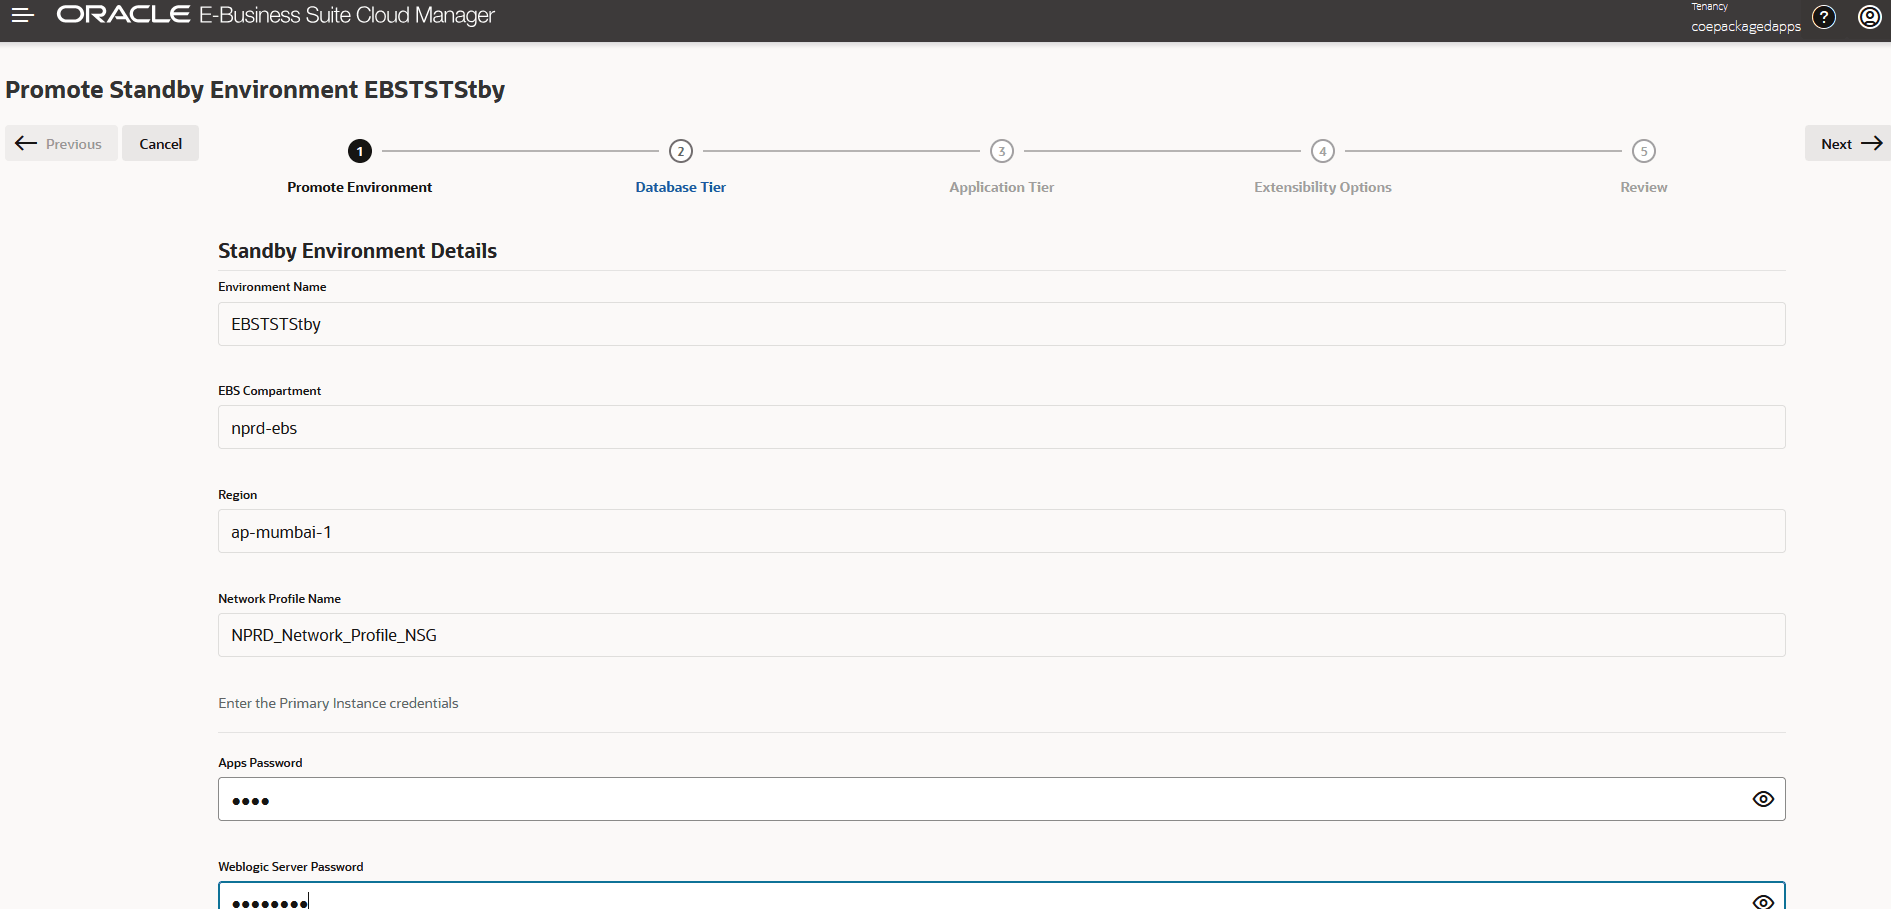The image size is (1891, 909).
Task: Click the Promote Environment step label
Action: coord(360,187)
